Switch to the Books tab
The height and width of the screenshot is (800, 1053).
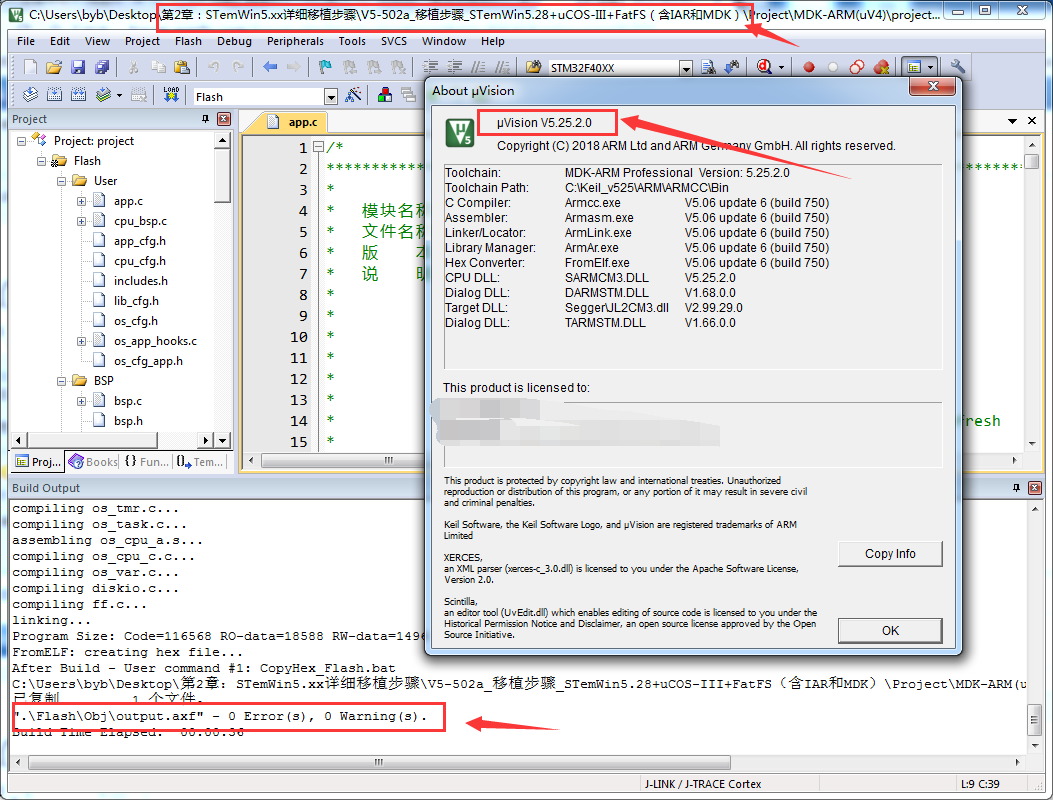[93, 461]
